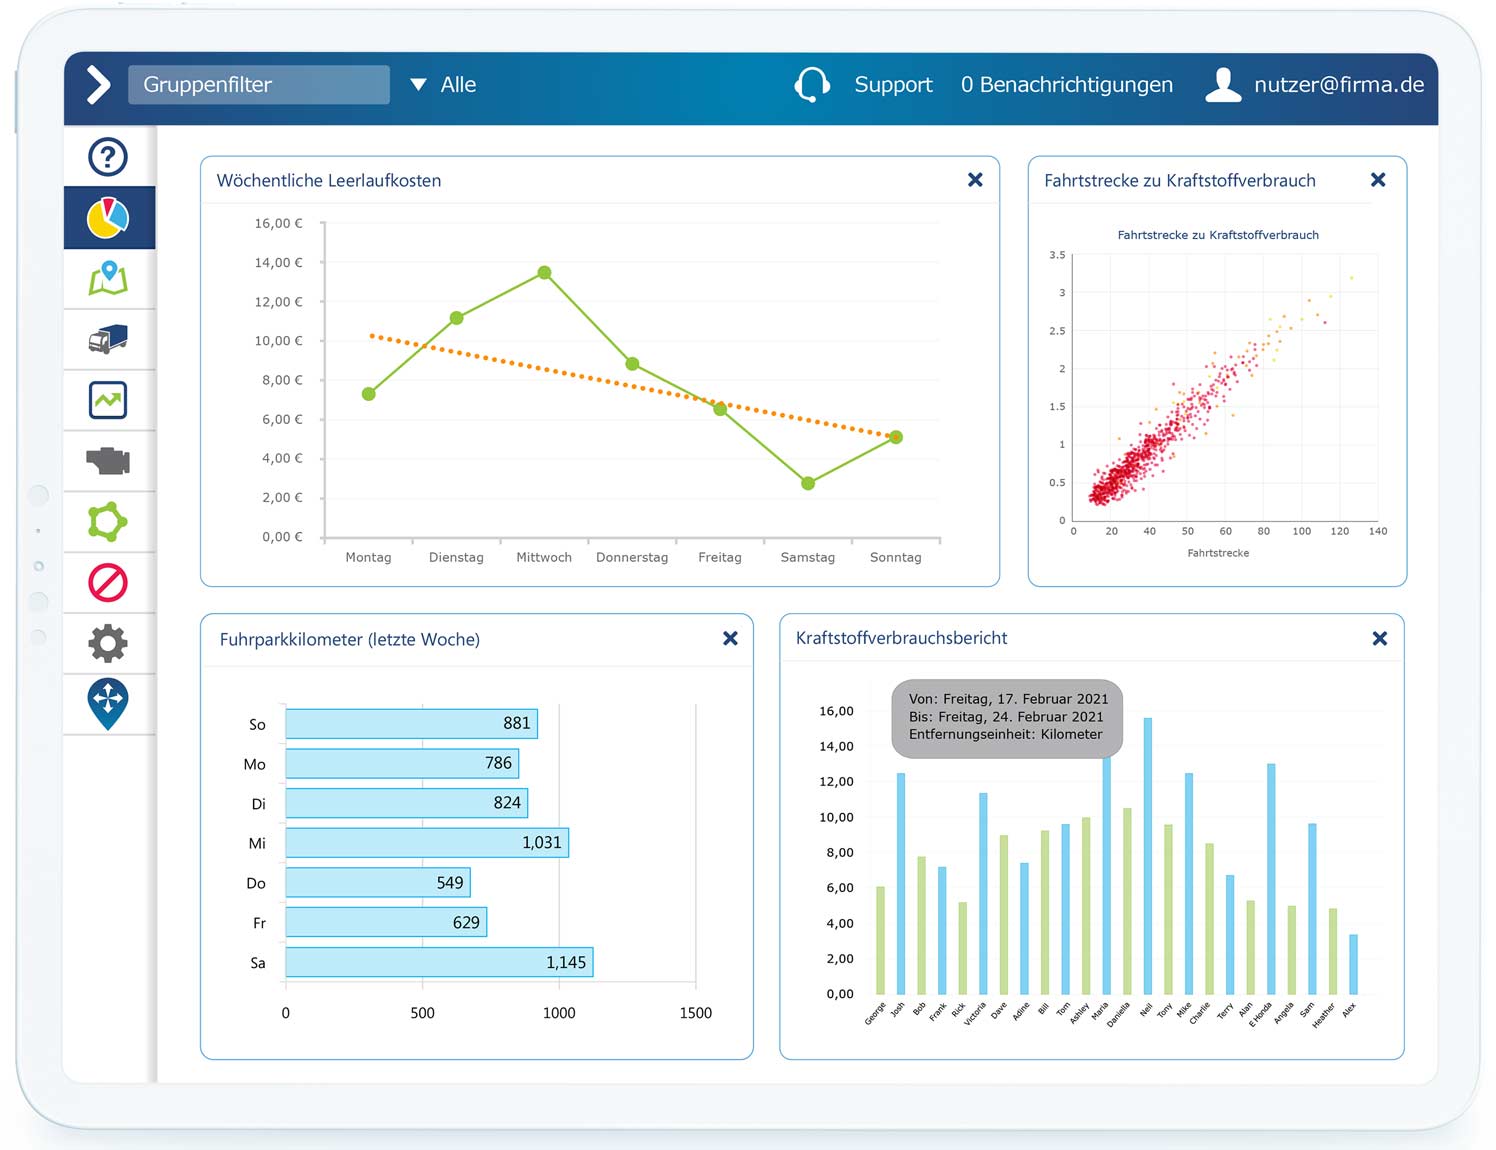
Task: Click the Donnerstag data point on line chart
Action: [632, 364]
